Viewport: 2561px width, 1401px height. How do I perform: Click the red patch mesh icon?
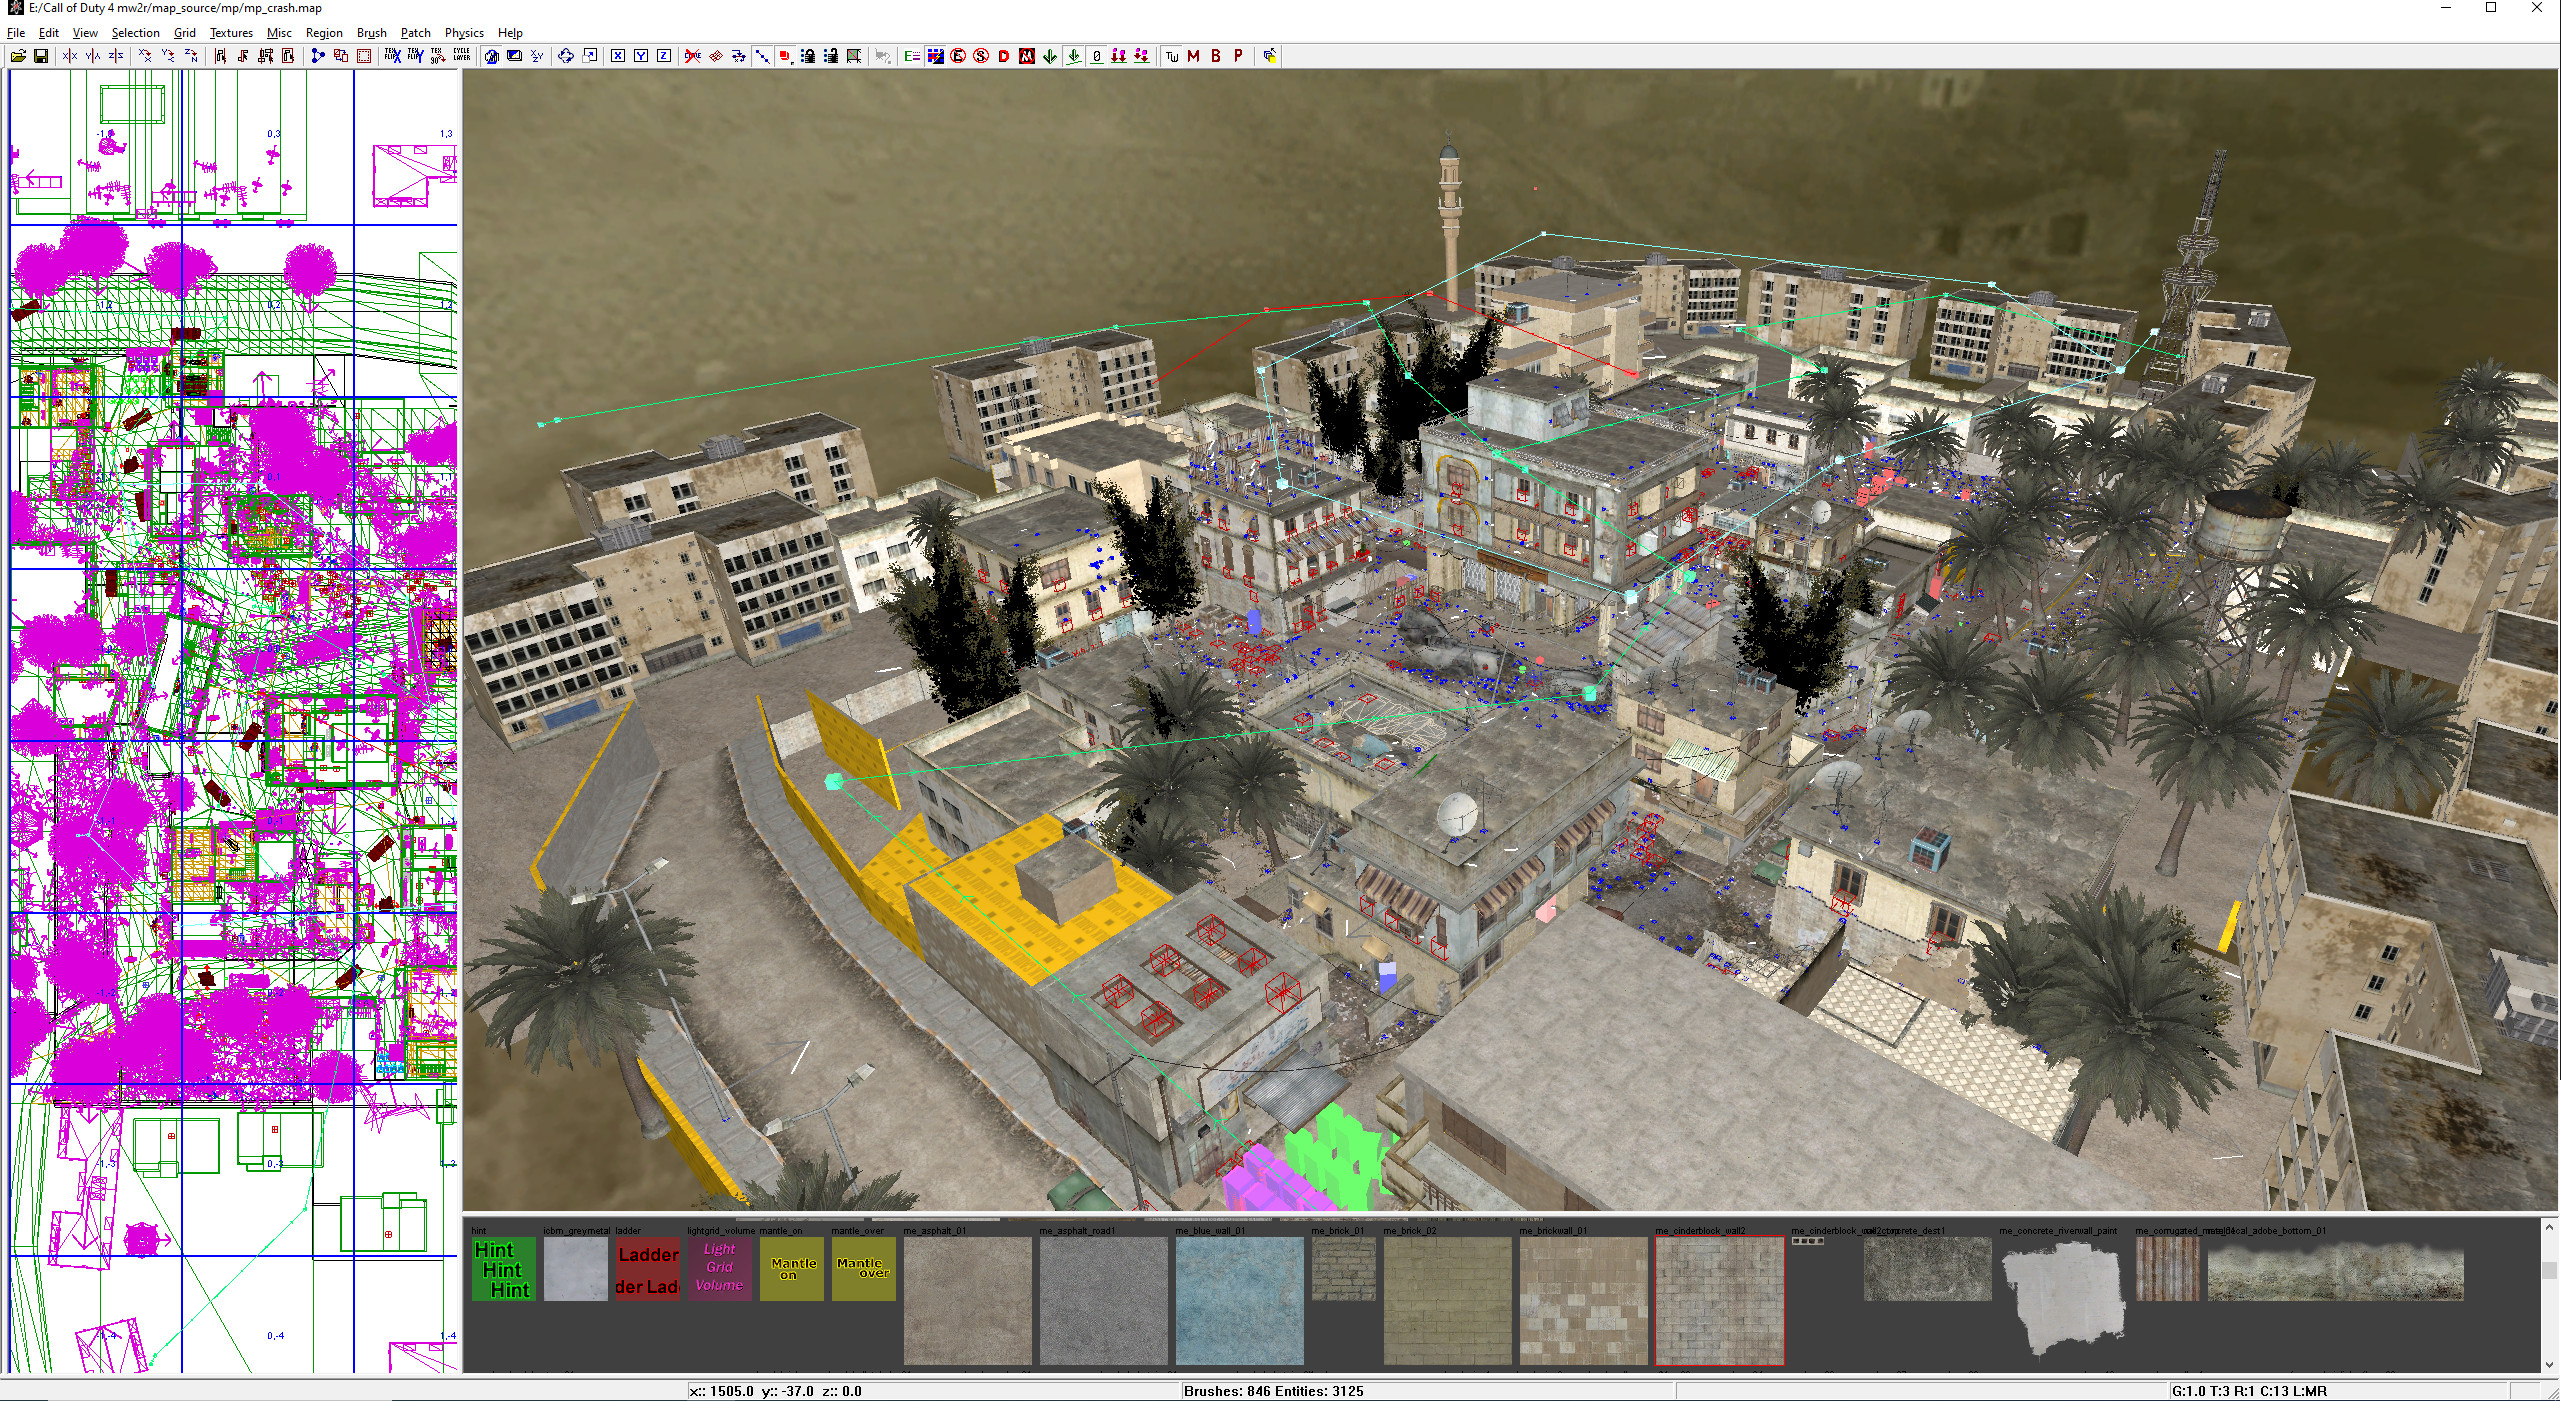coord(716,56)
